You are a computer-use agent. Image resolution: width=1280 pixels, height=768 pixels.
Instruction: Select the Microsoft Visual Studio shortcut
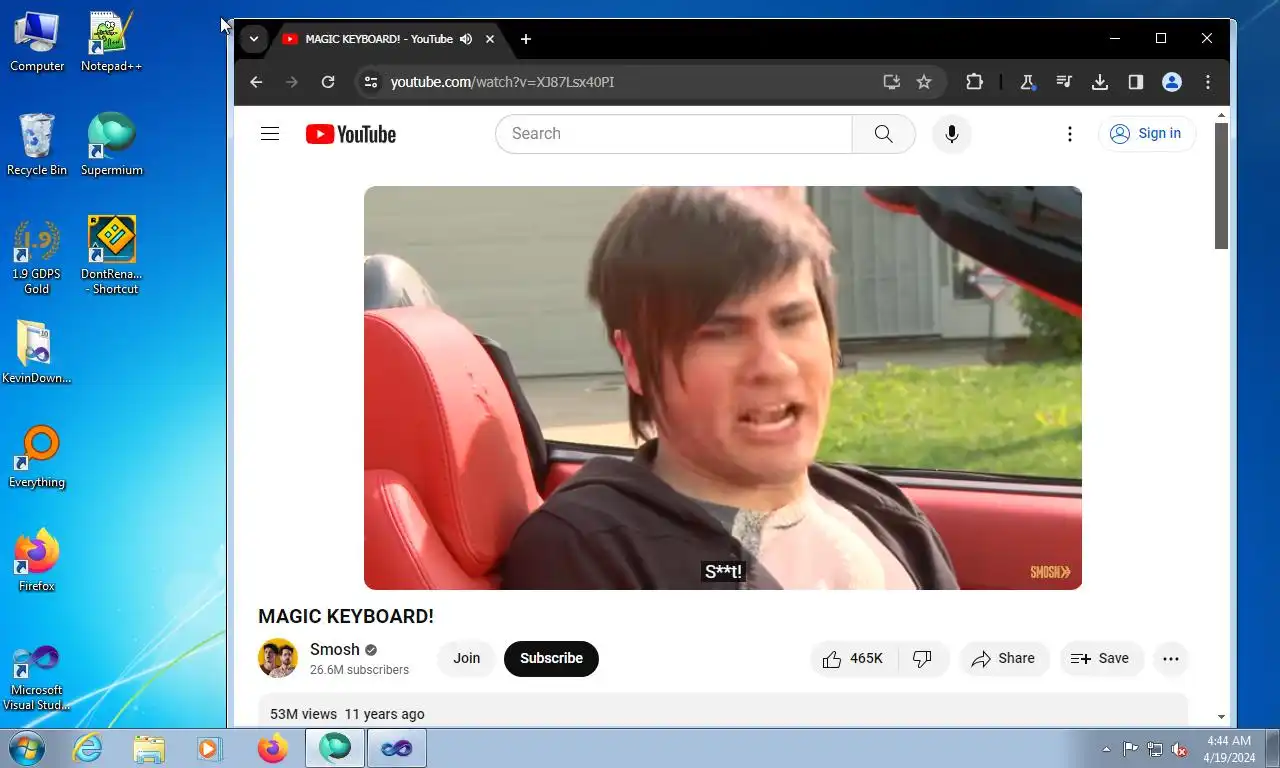(x=37, y=677)
